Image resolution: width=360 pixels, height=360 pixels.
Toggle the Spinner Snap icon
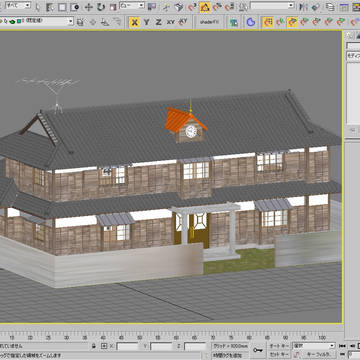[229, 6]
